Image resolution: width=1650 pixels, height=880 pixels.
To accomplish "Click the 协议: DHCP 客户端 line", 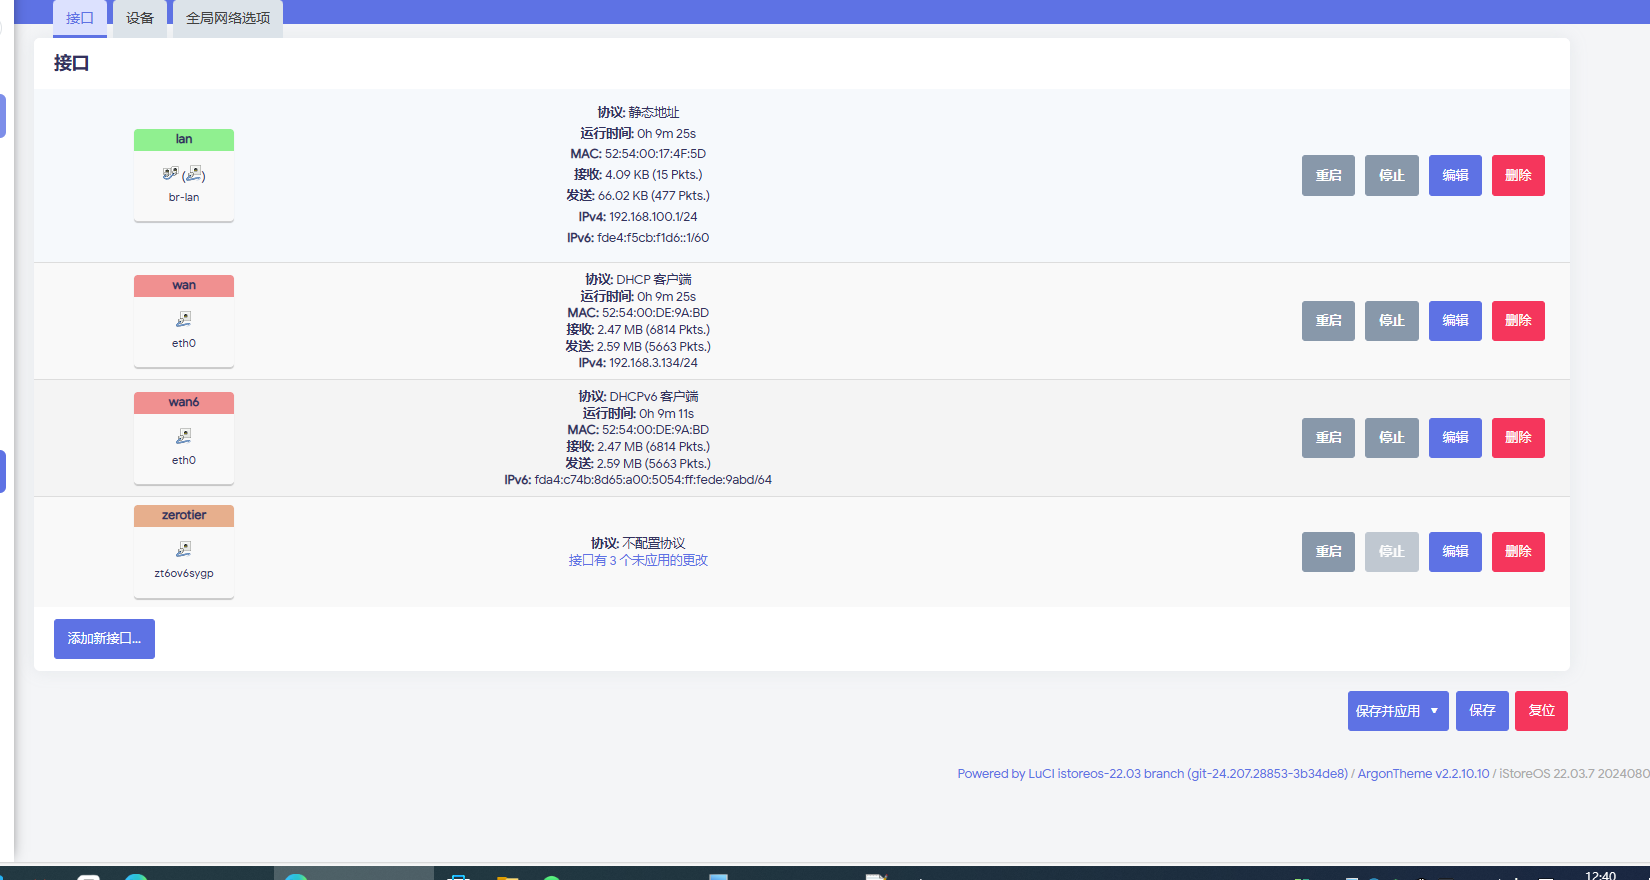I will pos(638,279).
